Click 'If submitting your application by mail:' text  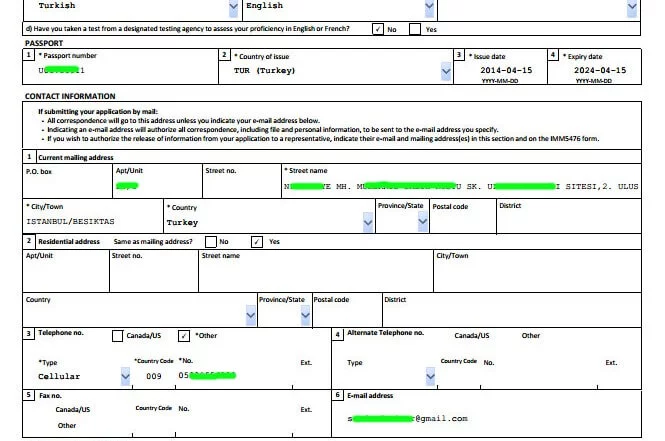tap(98, 112)
